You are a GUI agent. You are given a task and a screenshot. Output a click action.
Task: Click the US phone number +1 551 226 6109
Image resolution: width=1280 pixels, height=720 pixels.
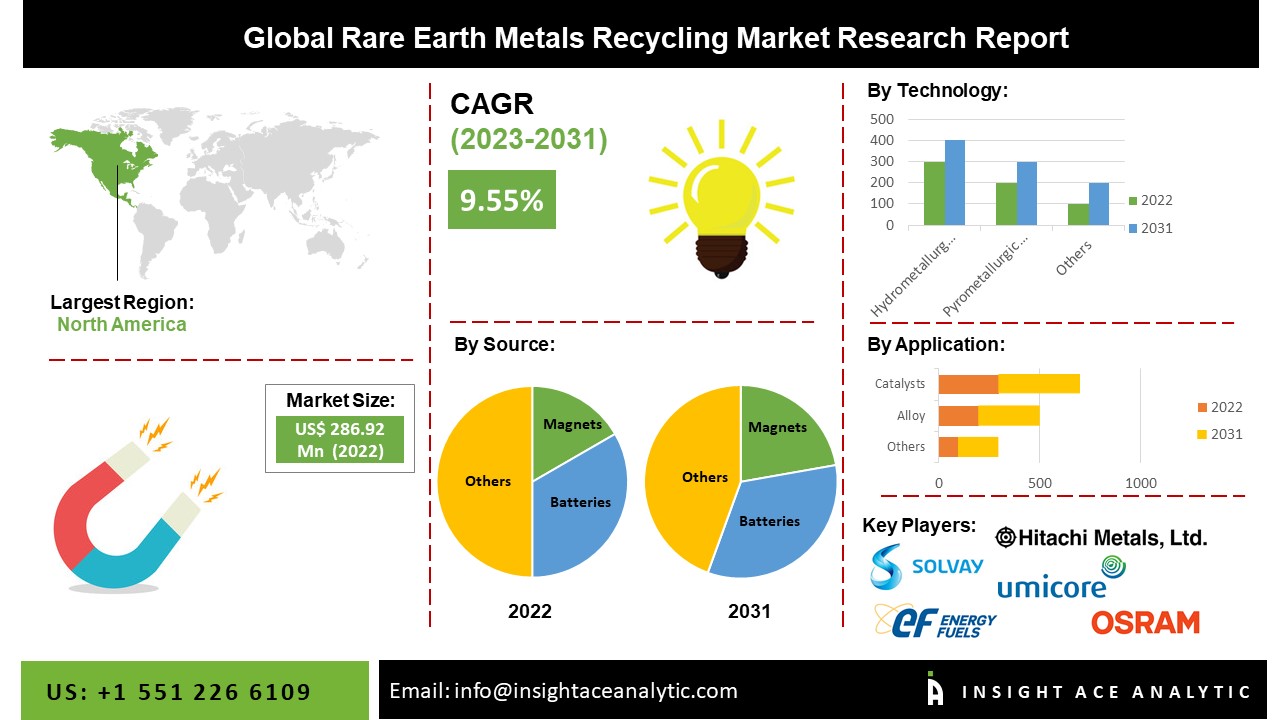click(180, 691)
